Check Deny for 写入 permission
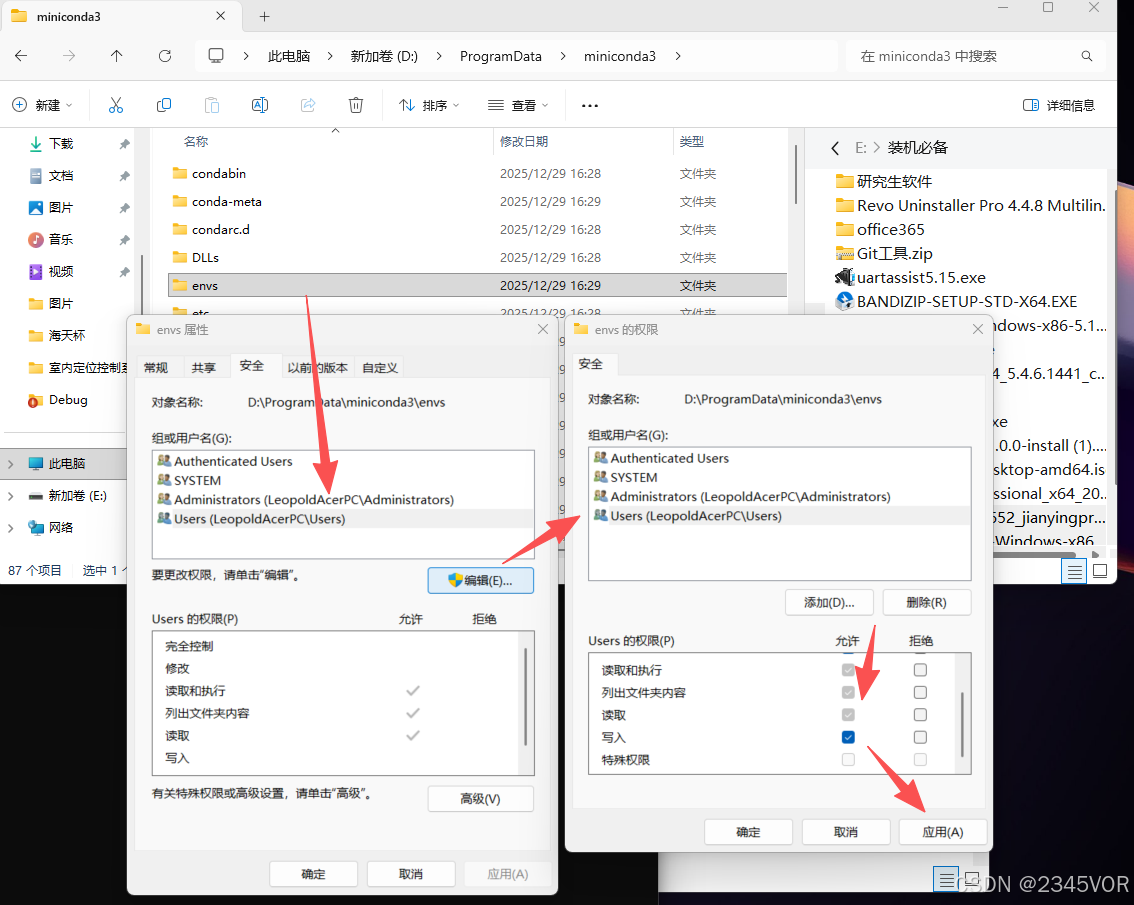This screenshot has width=1134, height=905. [x=920, y=737]
